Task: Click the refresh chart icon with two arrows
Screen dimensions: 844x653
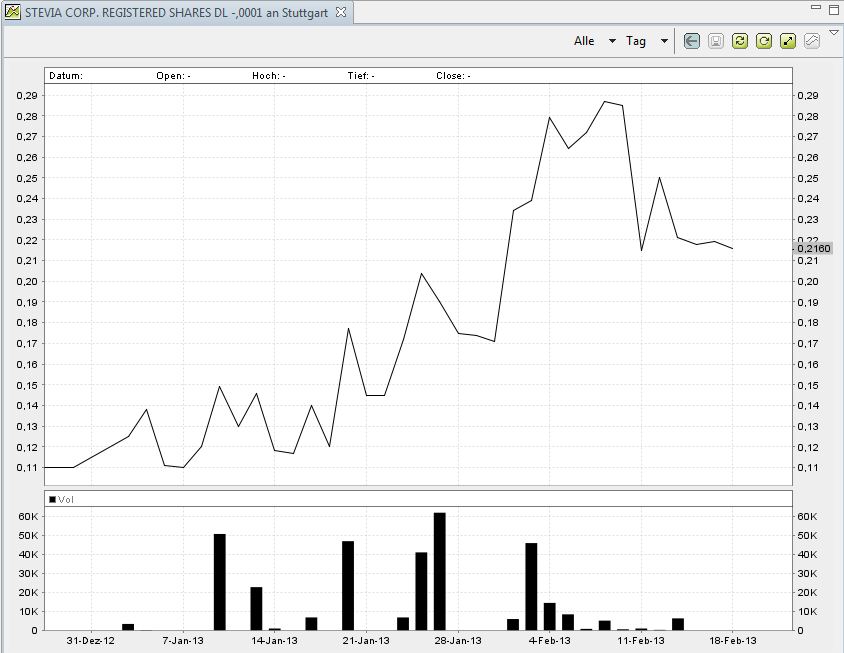Action: point(739,41)
